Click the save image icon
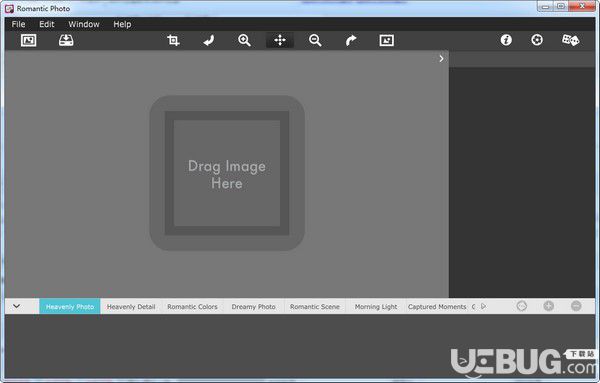This screenshot has width=600, height=383. (x=66, y=40)
